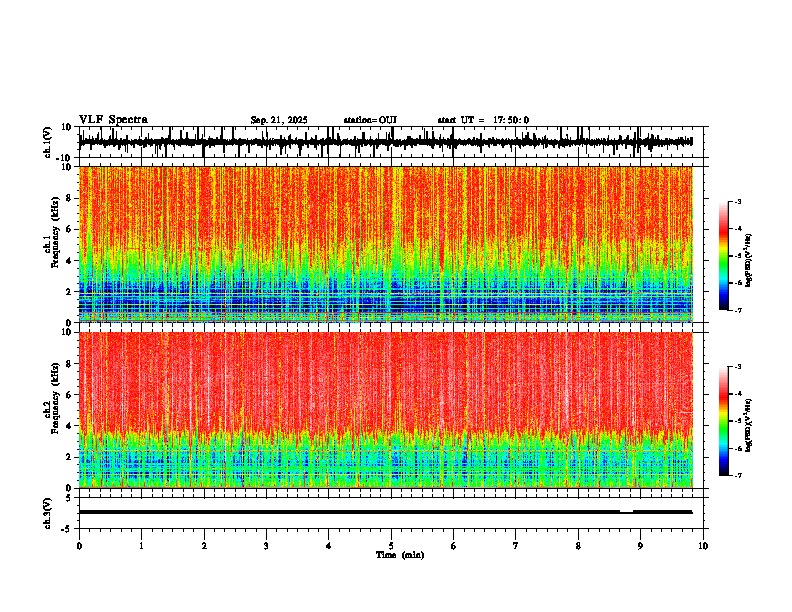792x612 pixels.
Task: Click time axis tick label "3"
Action: [x=266, y=546]
